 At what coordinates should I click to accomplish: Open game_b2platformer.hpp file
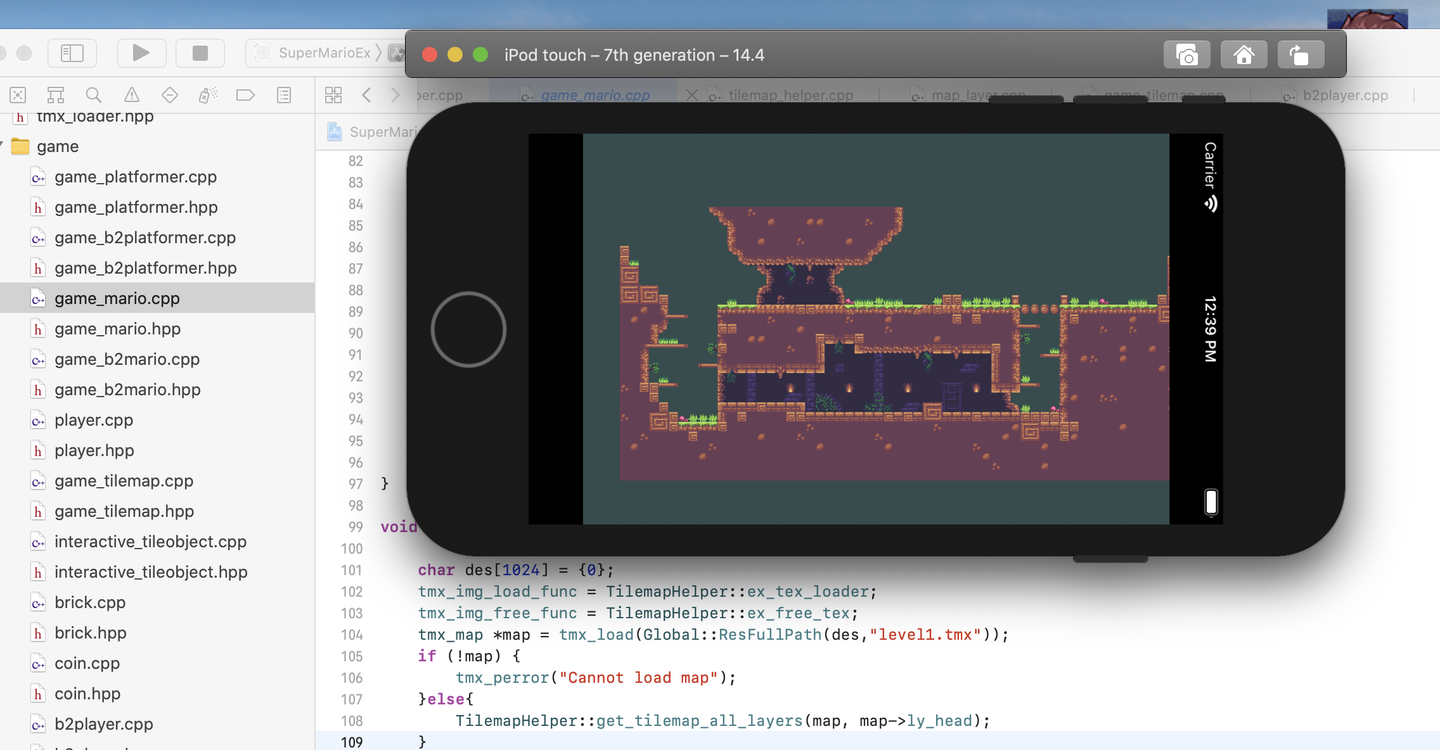click(x=157, y=268)
